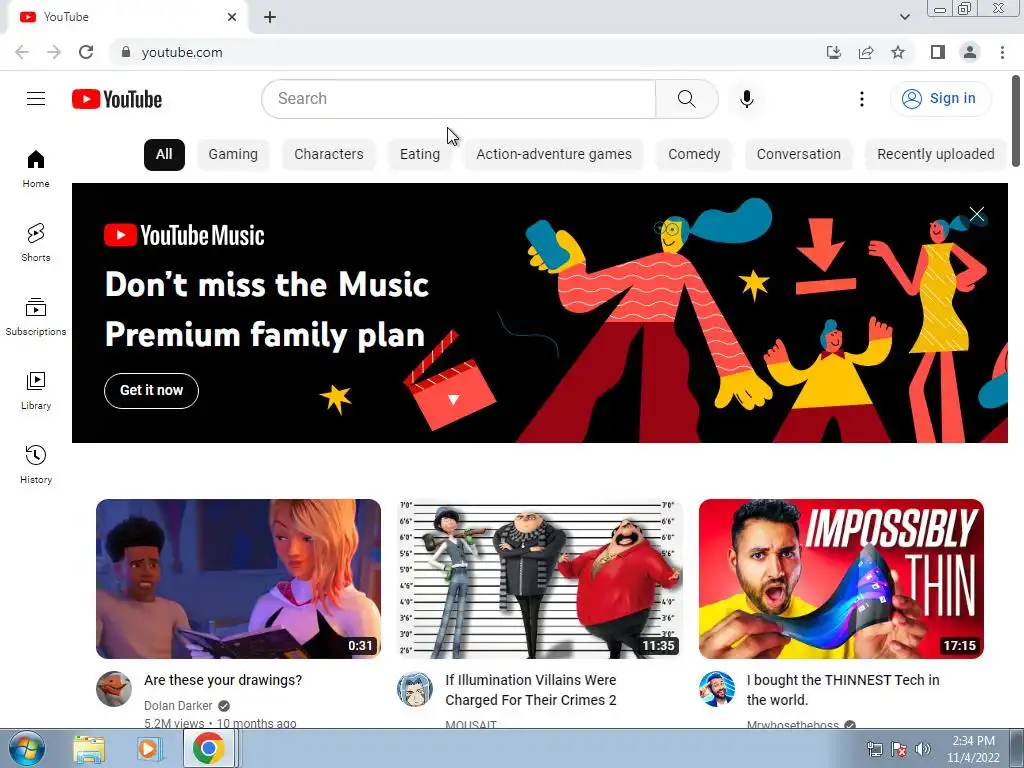1024x768 pixels.
Task: View site information lock icon
Action: 126,52
